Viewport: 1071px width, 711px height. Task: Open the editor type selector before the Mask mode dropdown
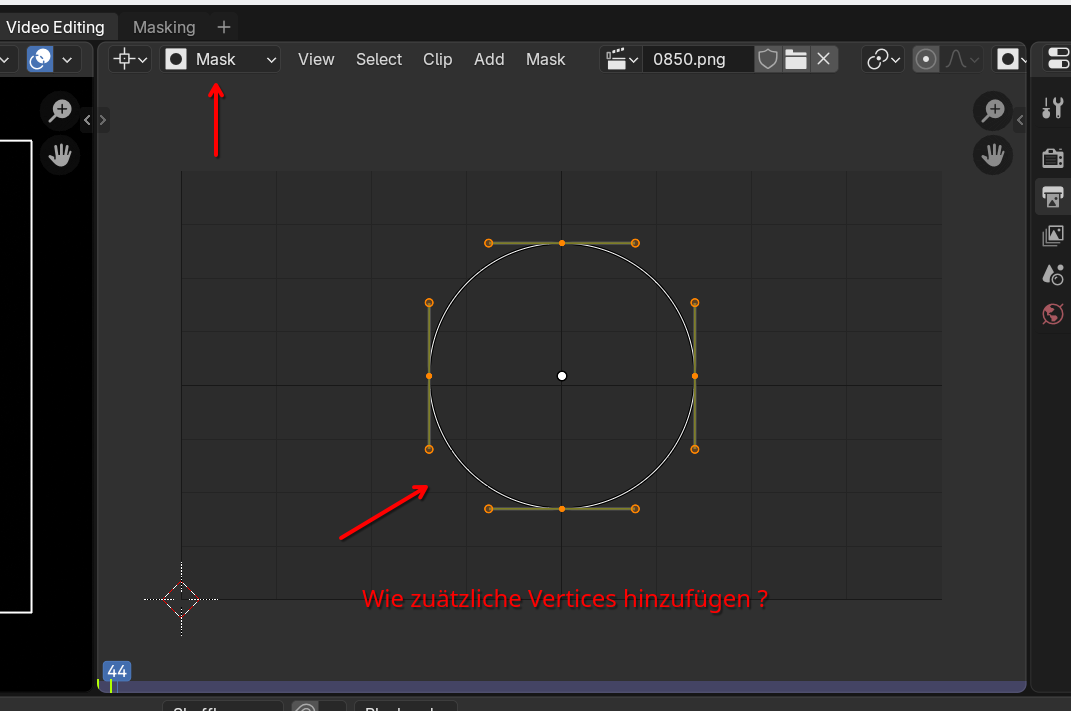click(130, 59)
